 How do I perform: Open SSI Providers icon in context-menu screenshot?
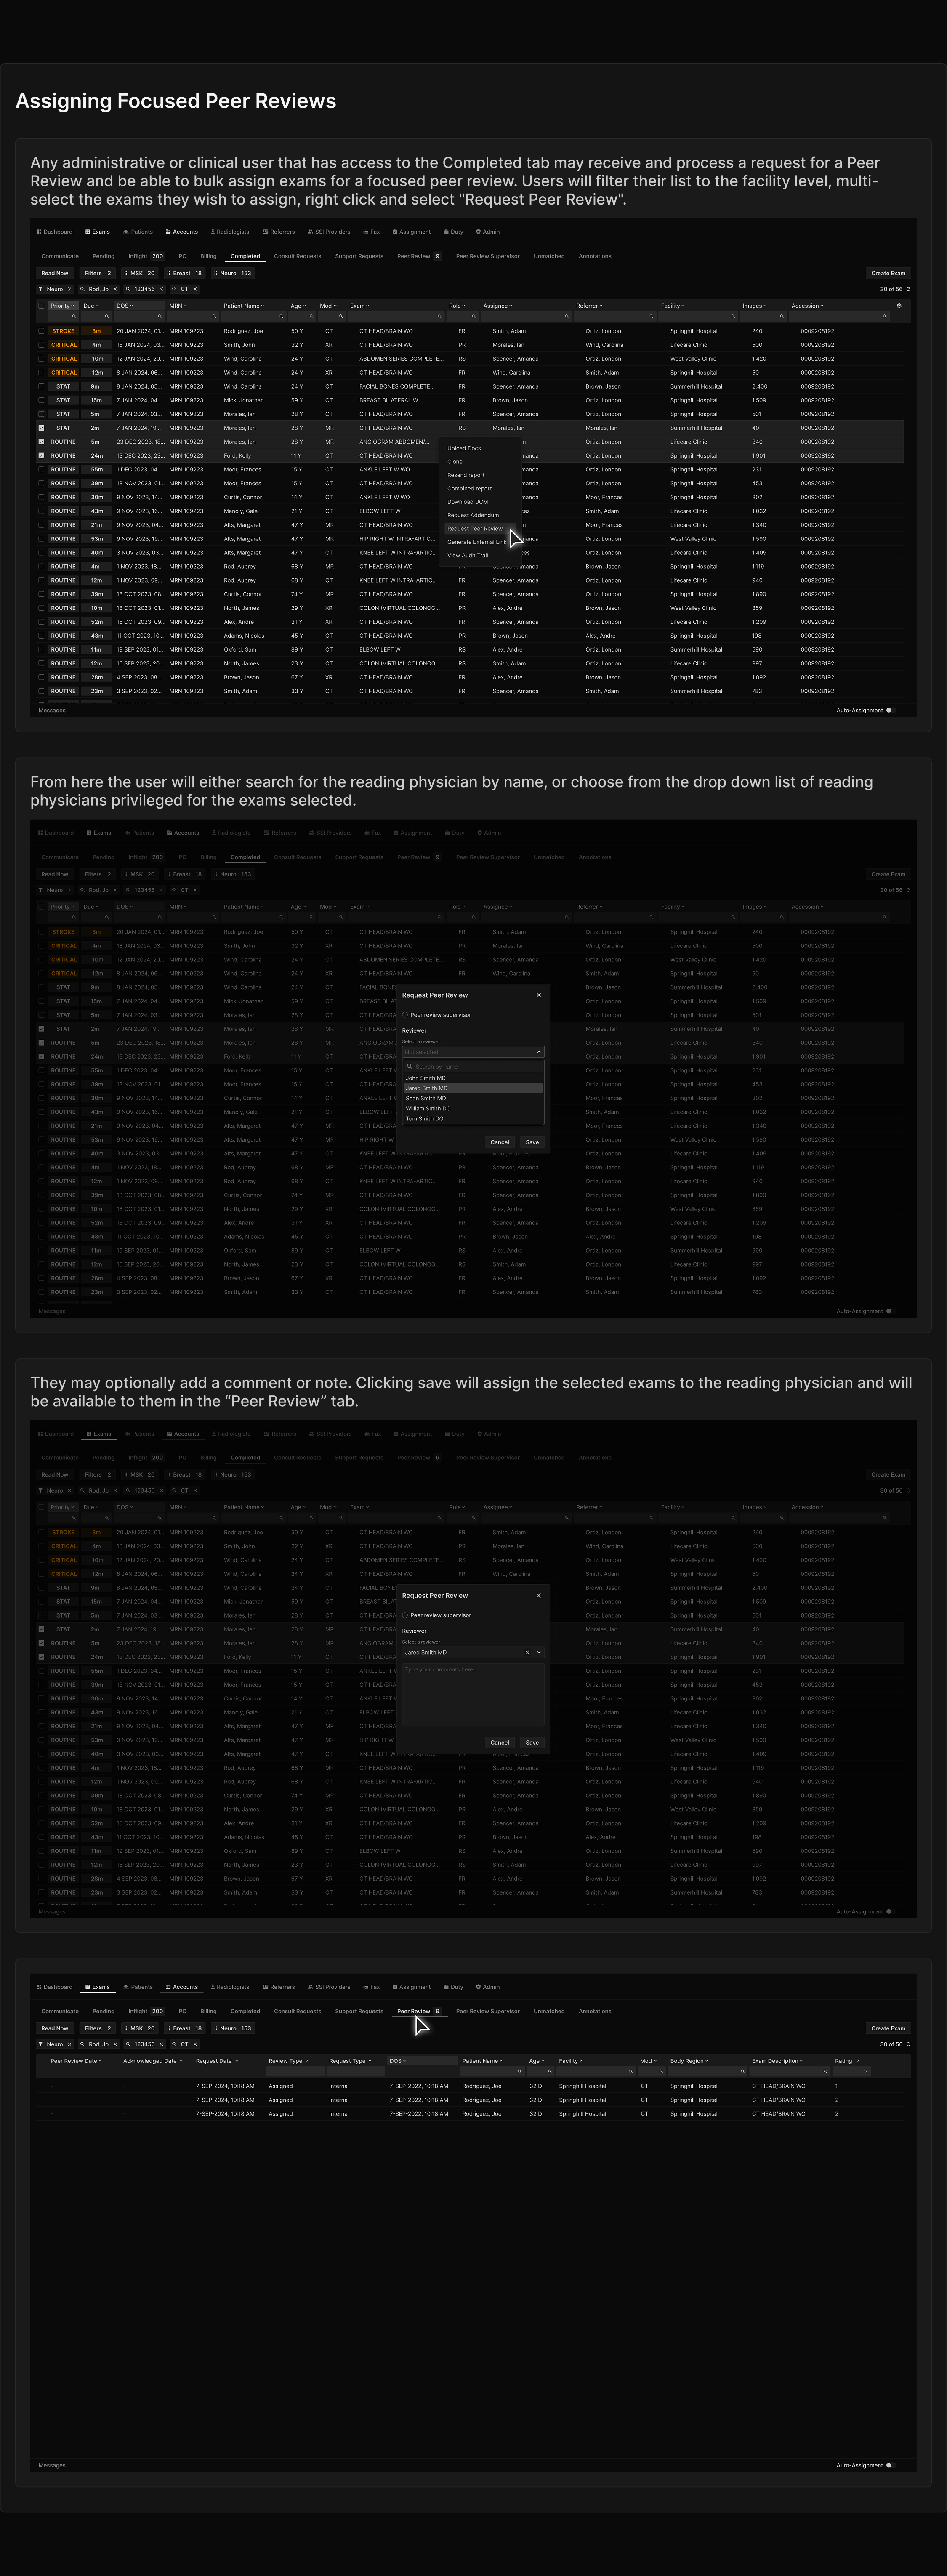(x=310, y=232)
